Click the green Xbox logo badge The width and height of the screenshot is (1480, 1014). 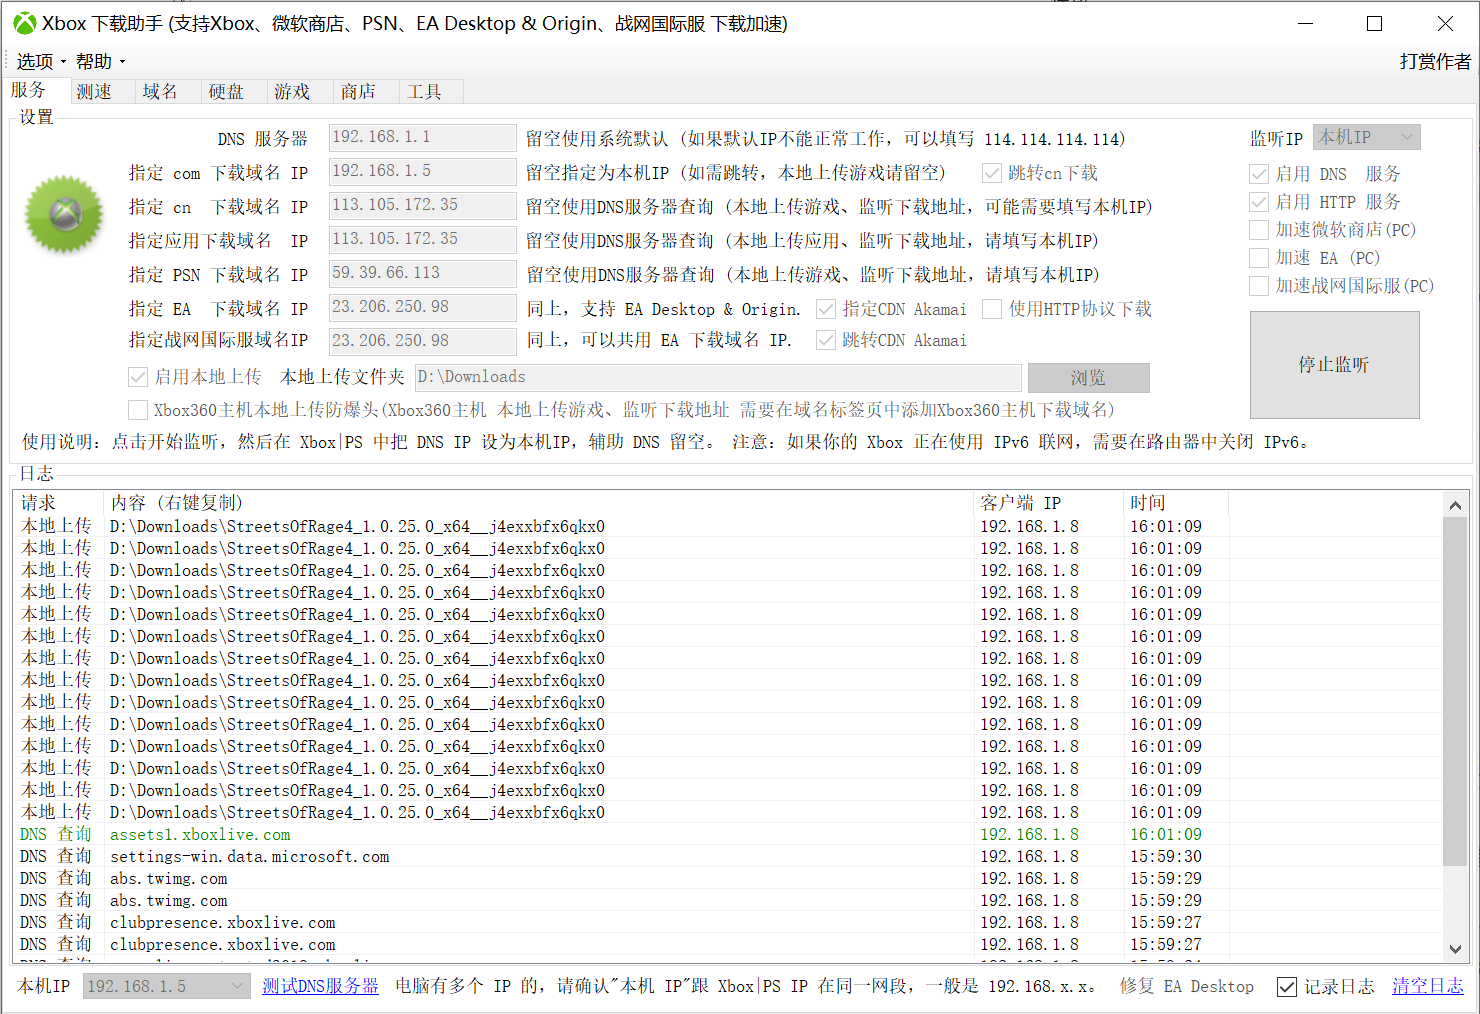(64, 214)
